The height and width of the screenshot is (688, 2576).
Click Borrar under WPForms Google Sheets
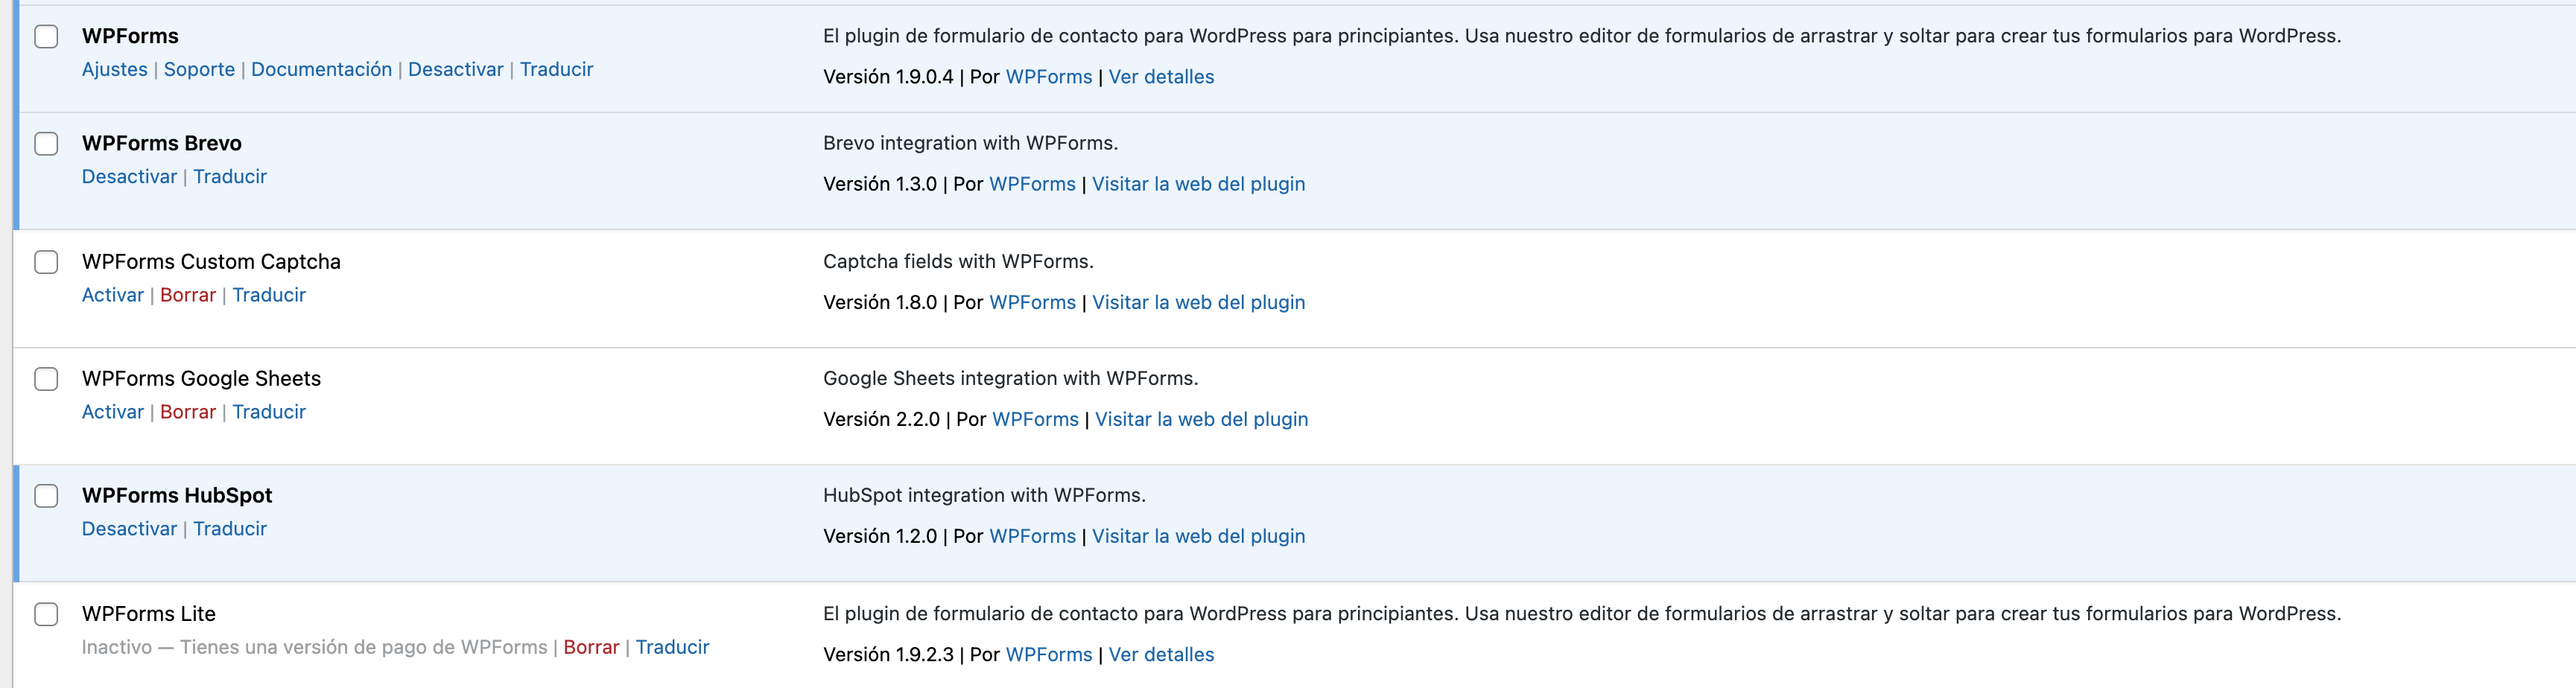pyautogui.click(x=188, y=412)
